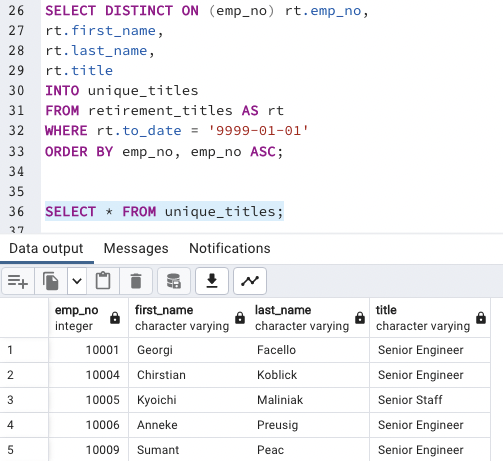503x461 pixels.
Task: Click the Copy icon in results toolbar
Action: click(x=51, y=281)
